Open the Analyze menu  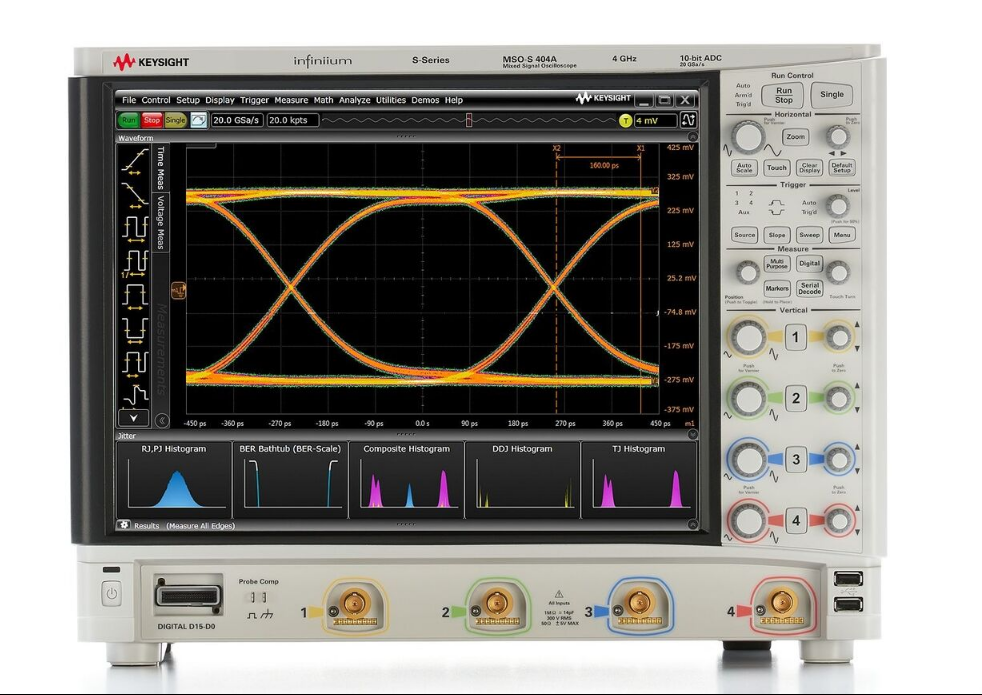[x=354, y=100]
